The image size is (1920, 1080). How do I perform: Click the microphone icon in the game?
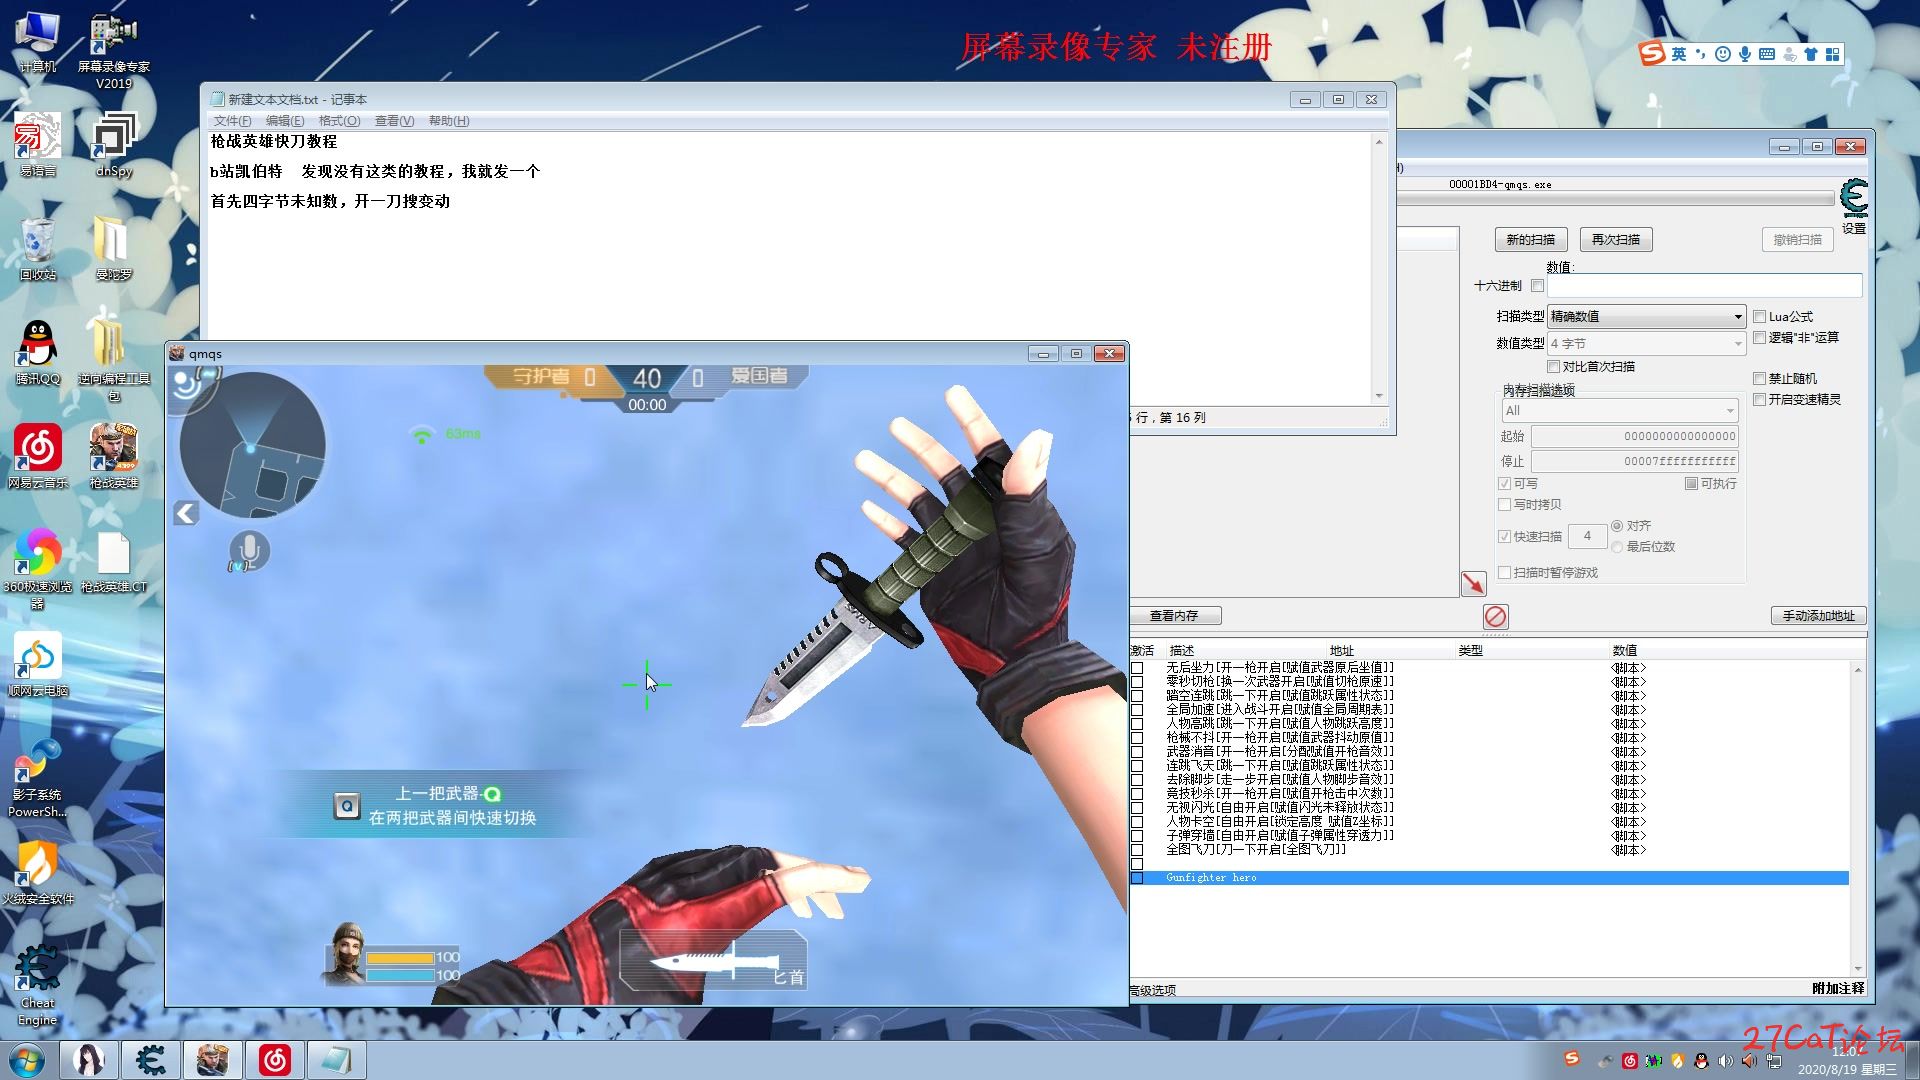click(249, 551)
